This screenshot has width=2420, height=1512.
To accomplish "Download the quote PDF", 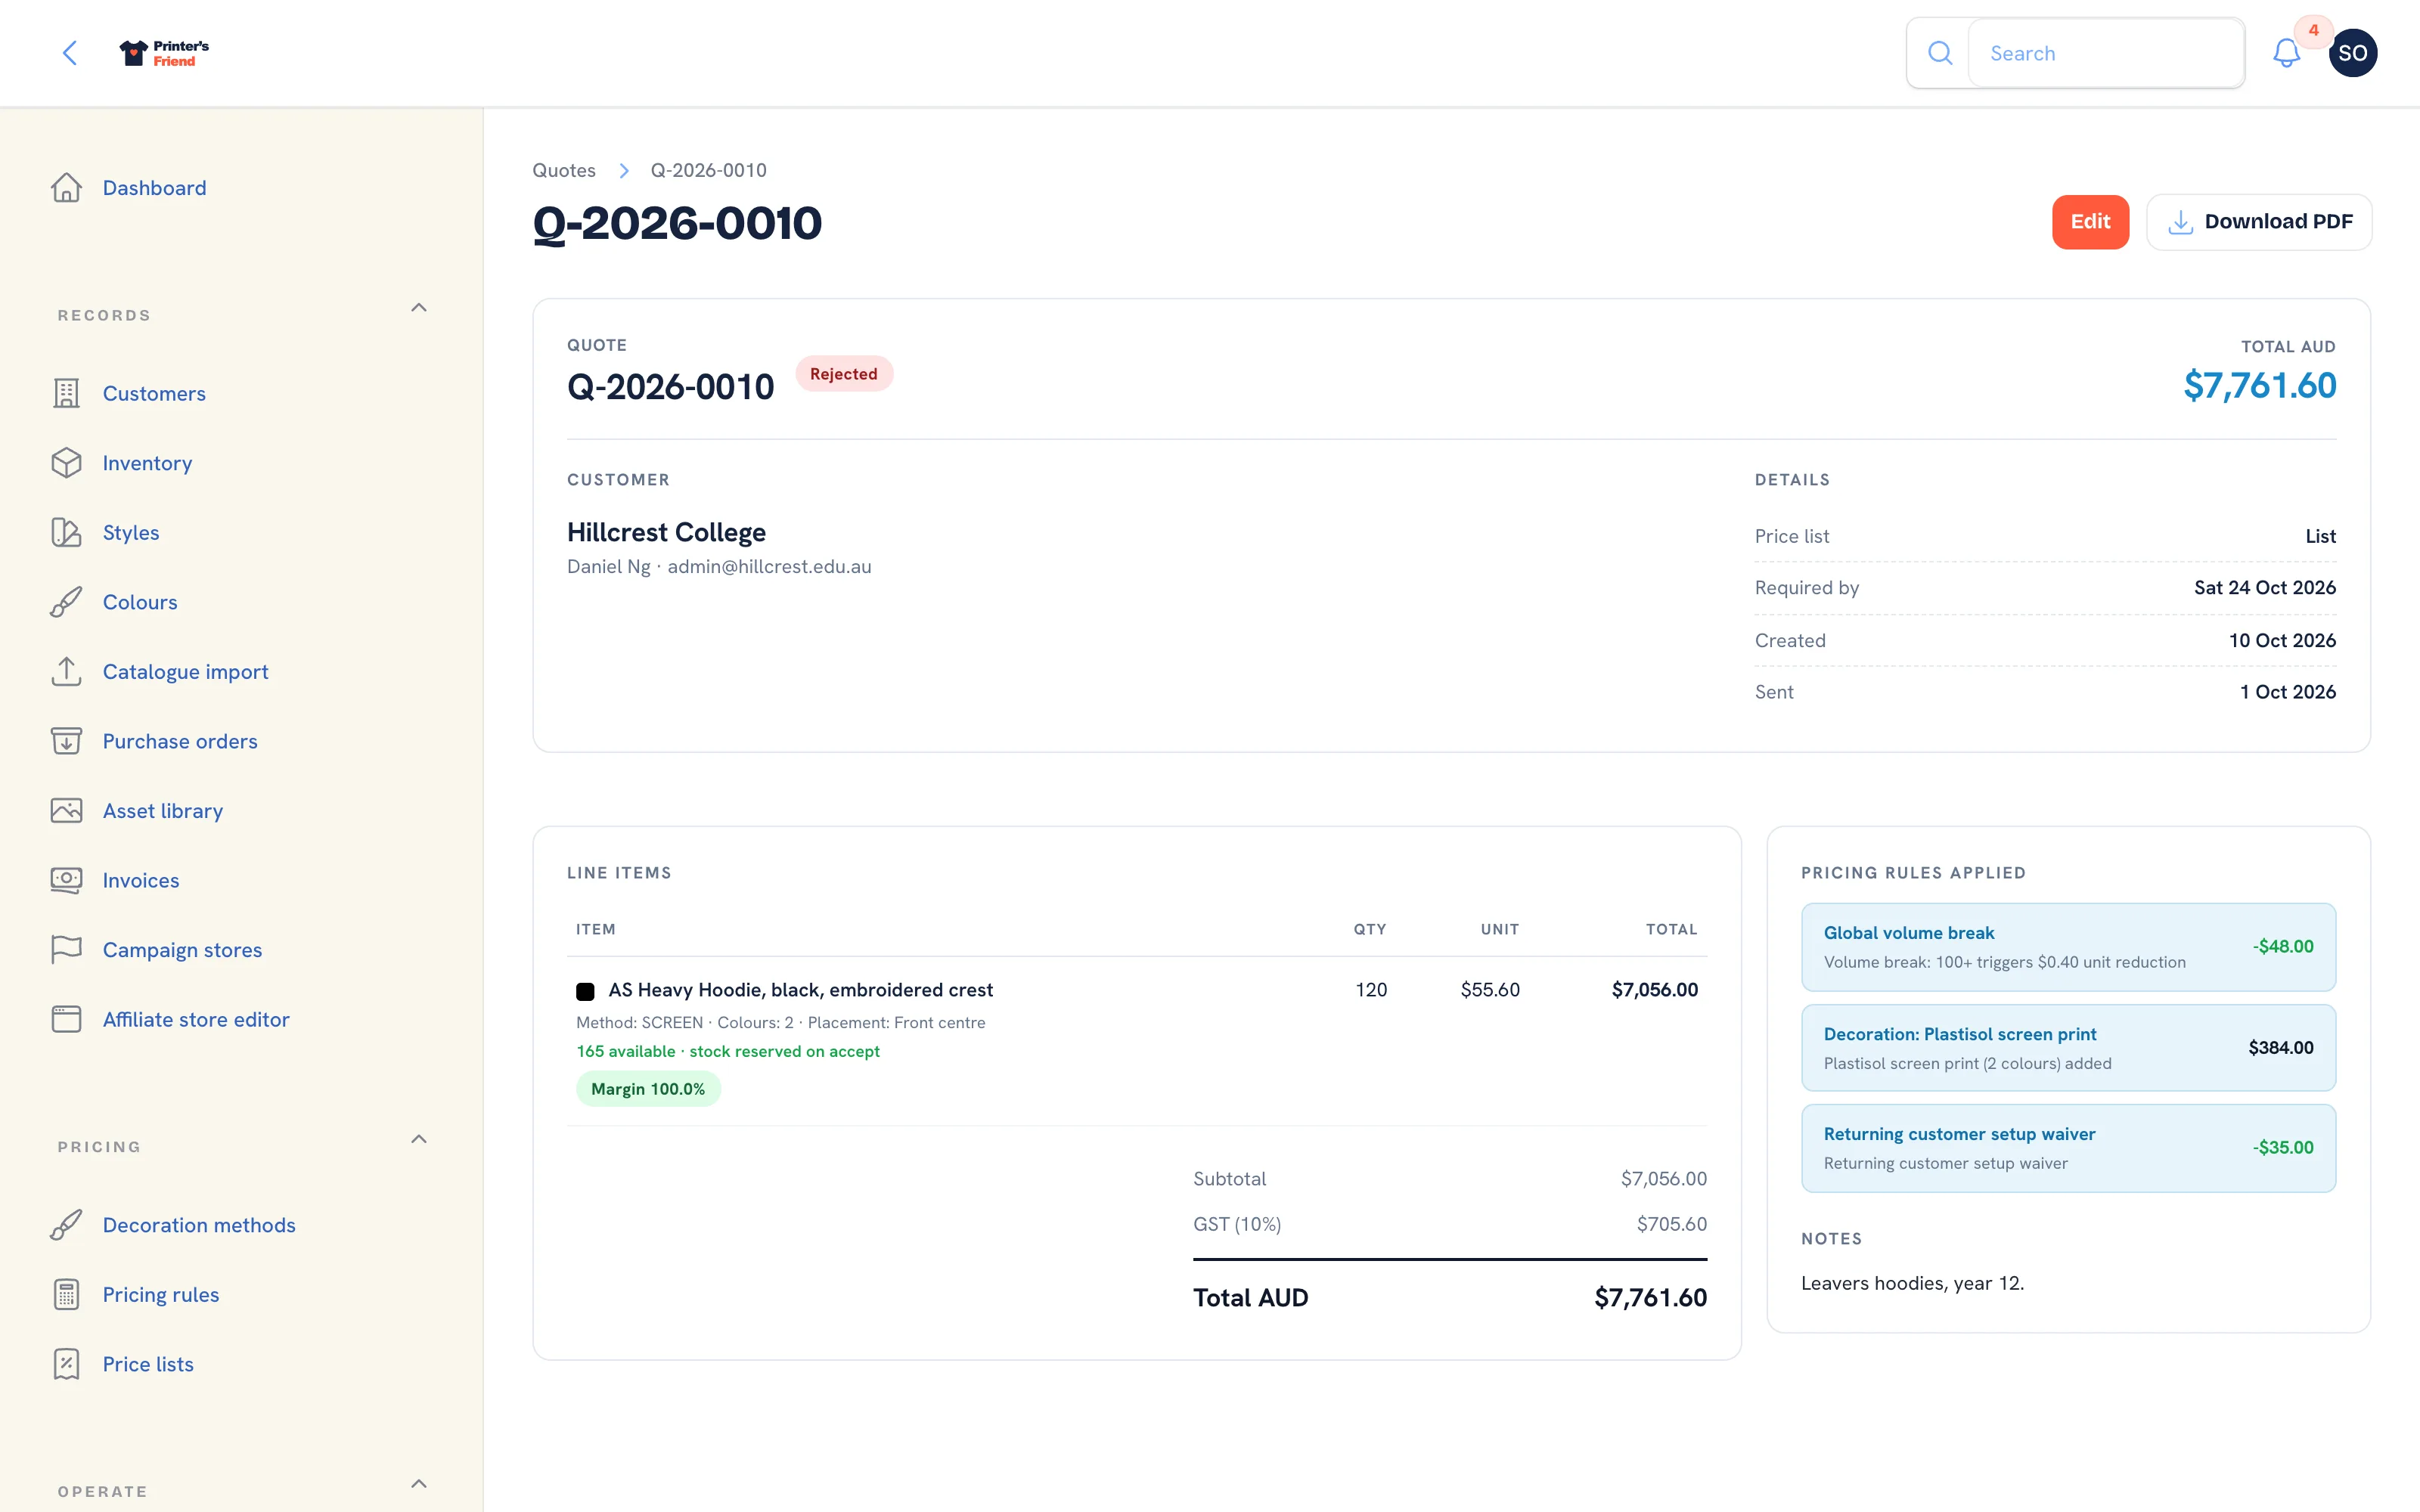I will click(x=2258, y=222).
